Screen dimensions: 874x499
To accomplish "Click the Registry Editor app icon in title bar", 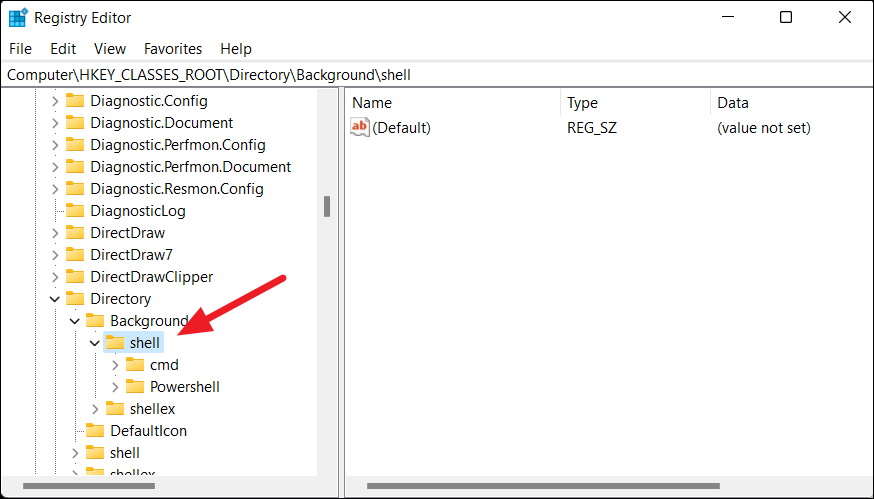I will [x=18, y=17].
